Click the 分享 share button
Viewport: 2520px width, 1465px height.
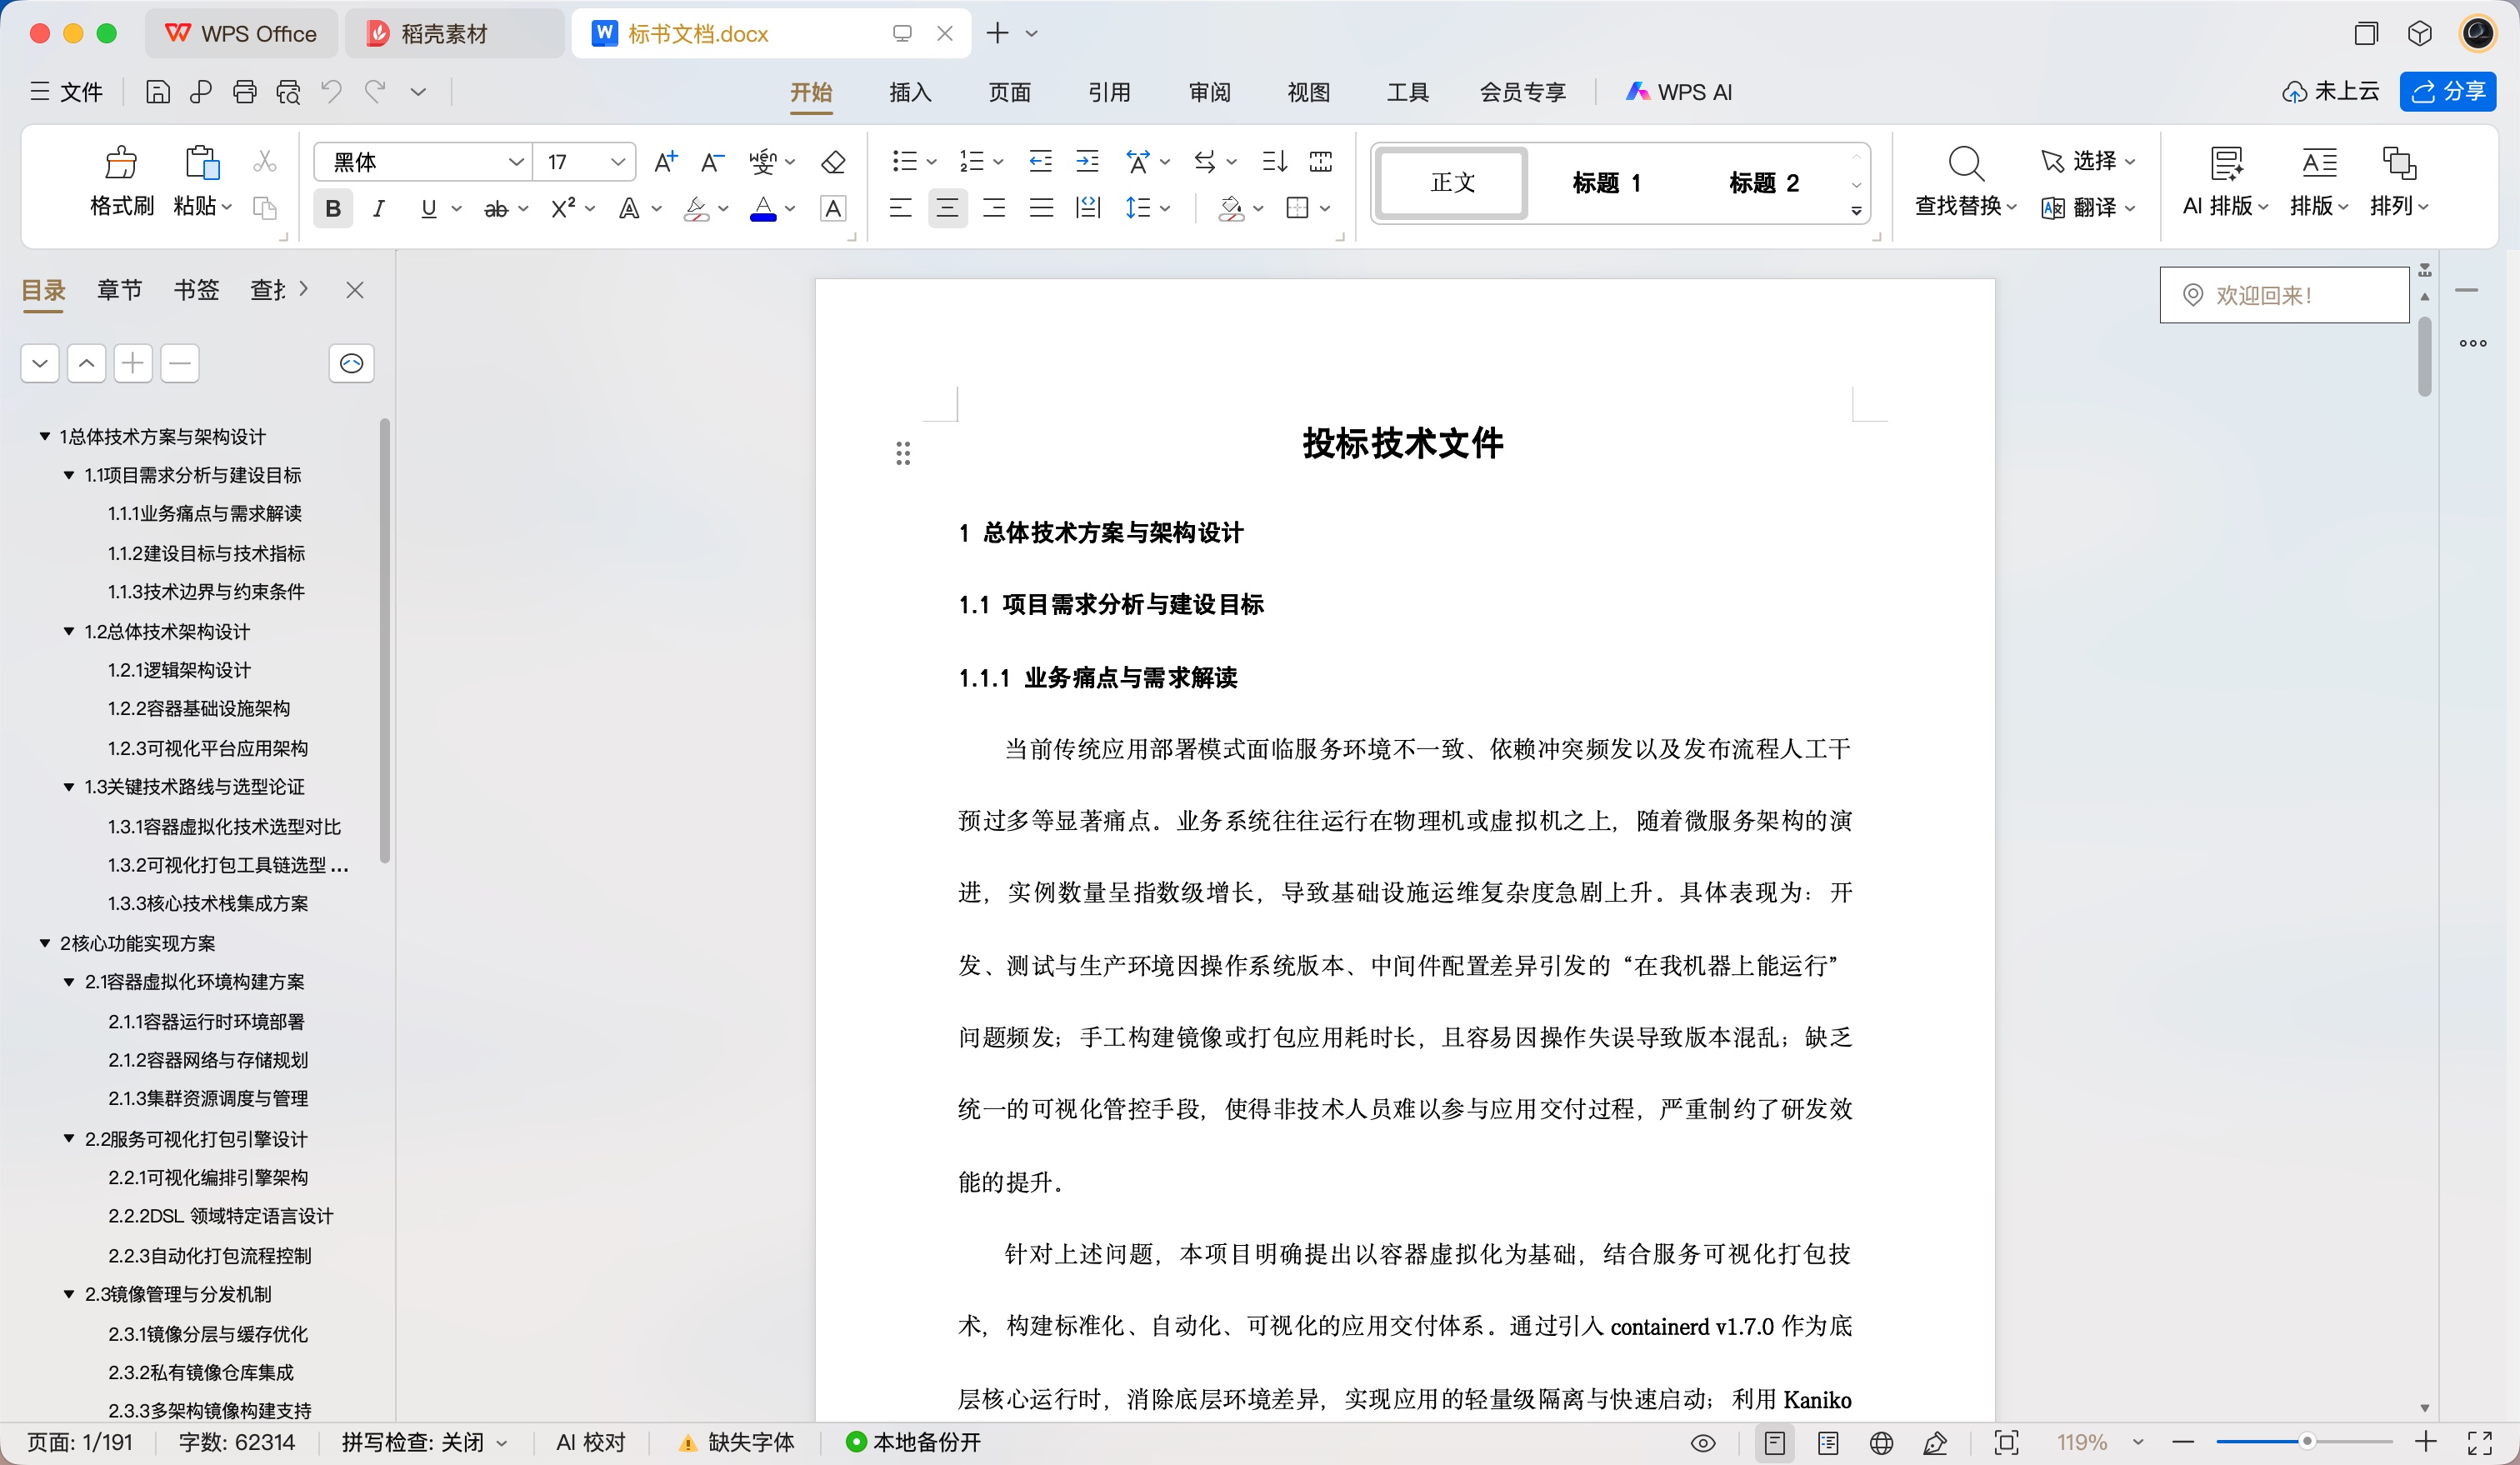pos(2448,92)
